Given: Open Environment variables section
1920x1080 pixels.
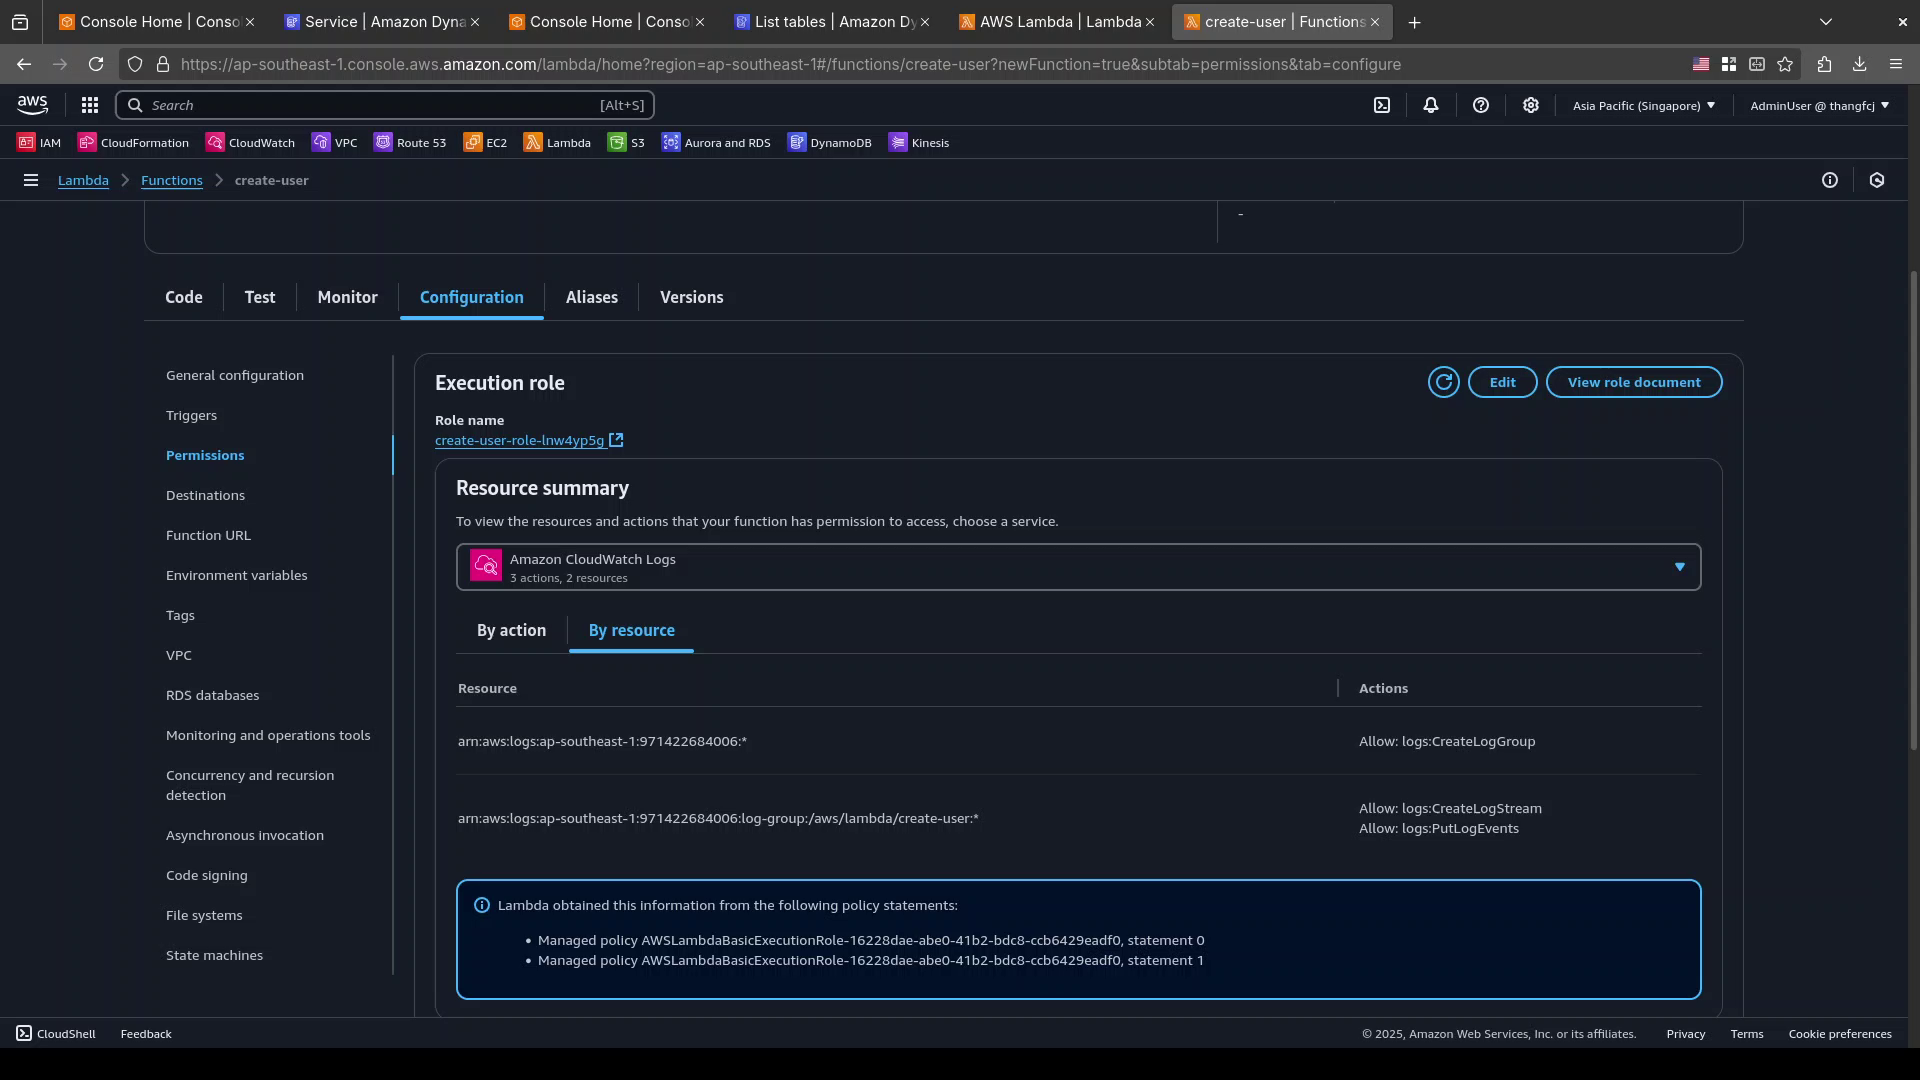Looking at the screenshot, I should [x=237, y=576].
